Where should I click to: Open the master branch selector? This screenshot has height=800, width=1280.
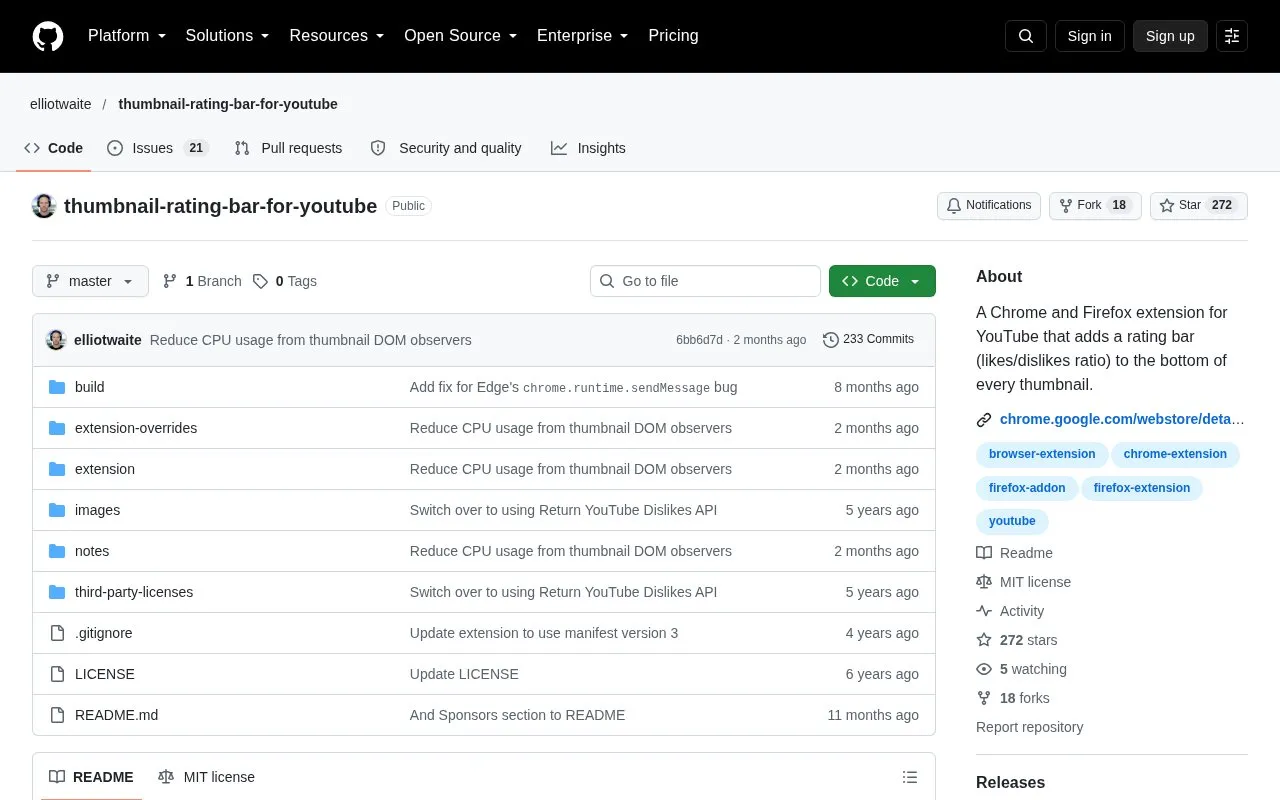pos(90,281)
